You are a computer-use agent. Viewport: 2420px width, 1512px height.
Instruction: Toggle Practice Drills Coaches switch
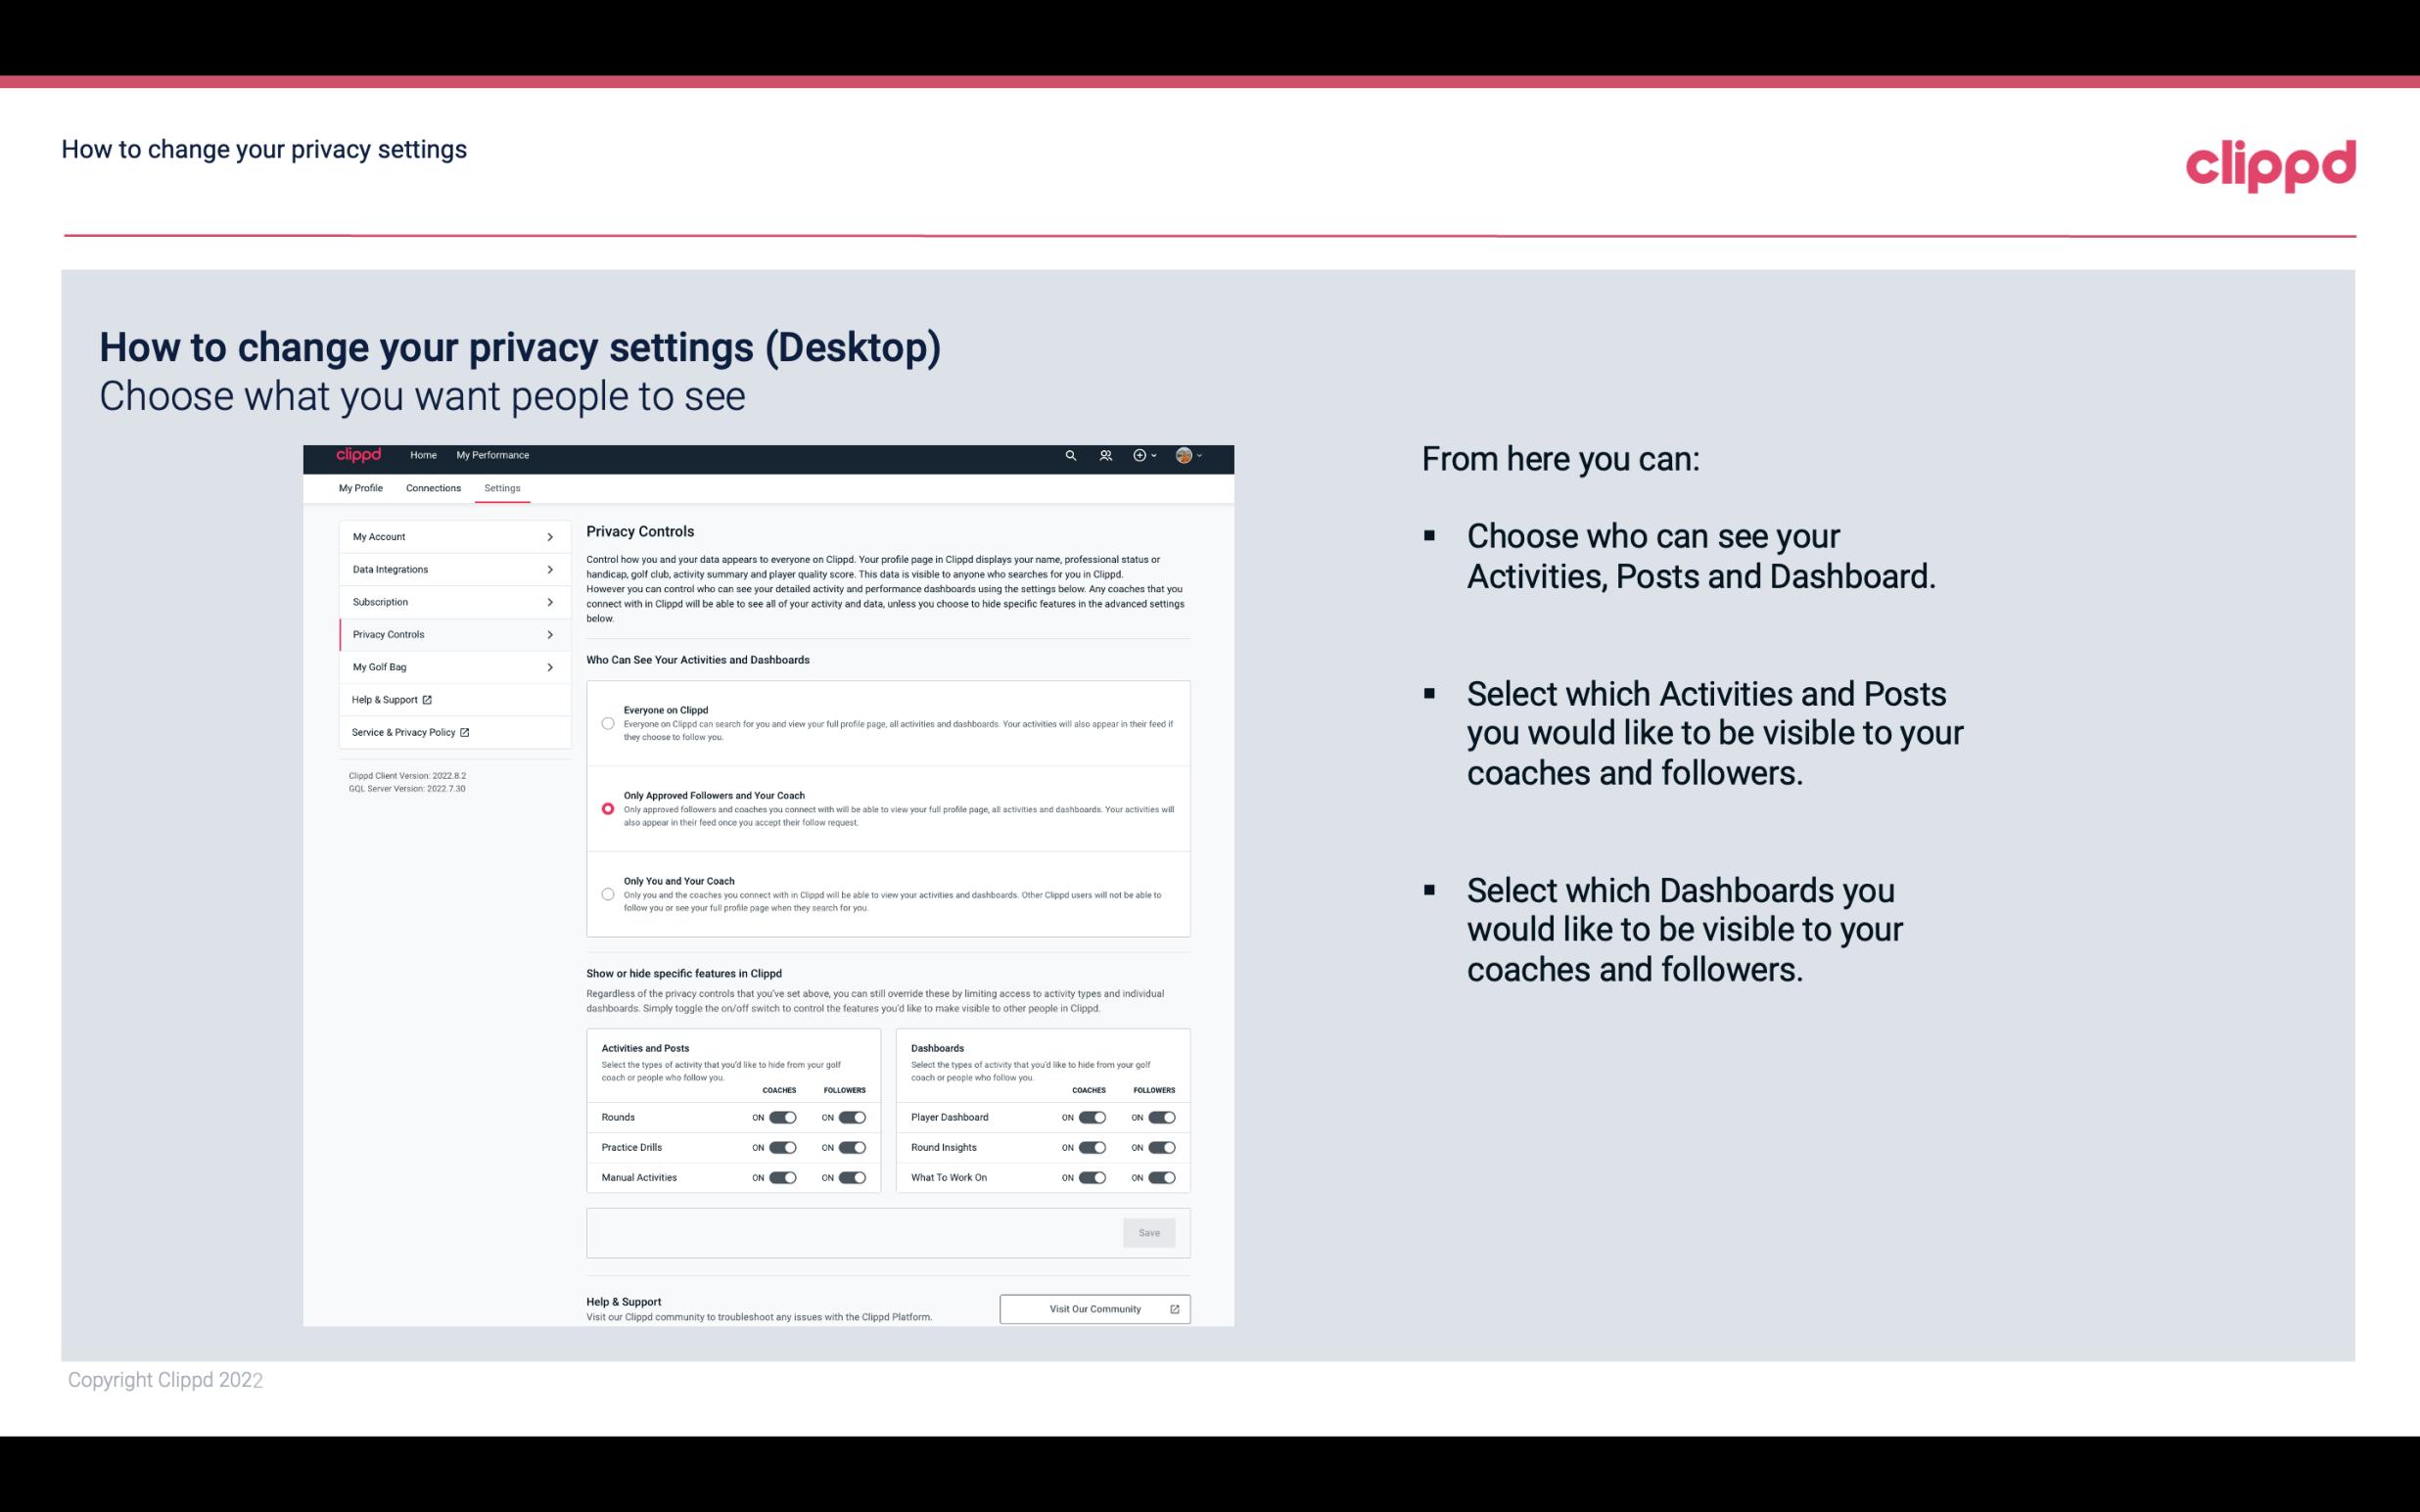click(780, 1148)
